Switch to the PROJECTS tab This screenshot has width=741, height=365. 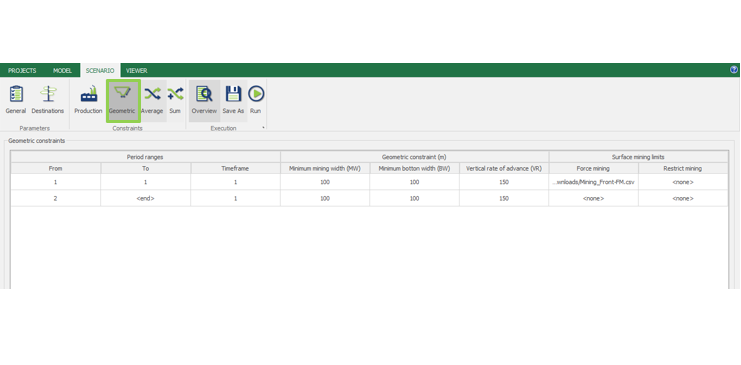tap(22, 70)
